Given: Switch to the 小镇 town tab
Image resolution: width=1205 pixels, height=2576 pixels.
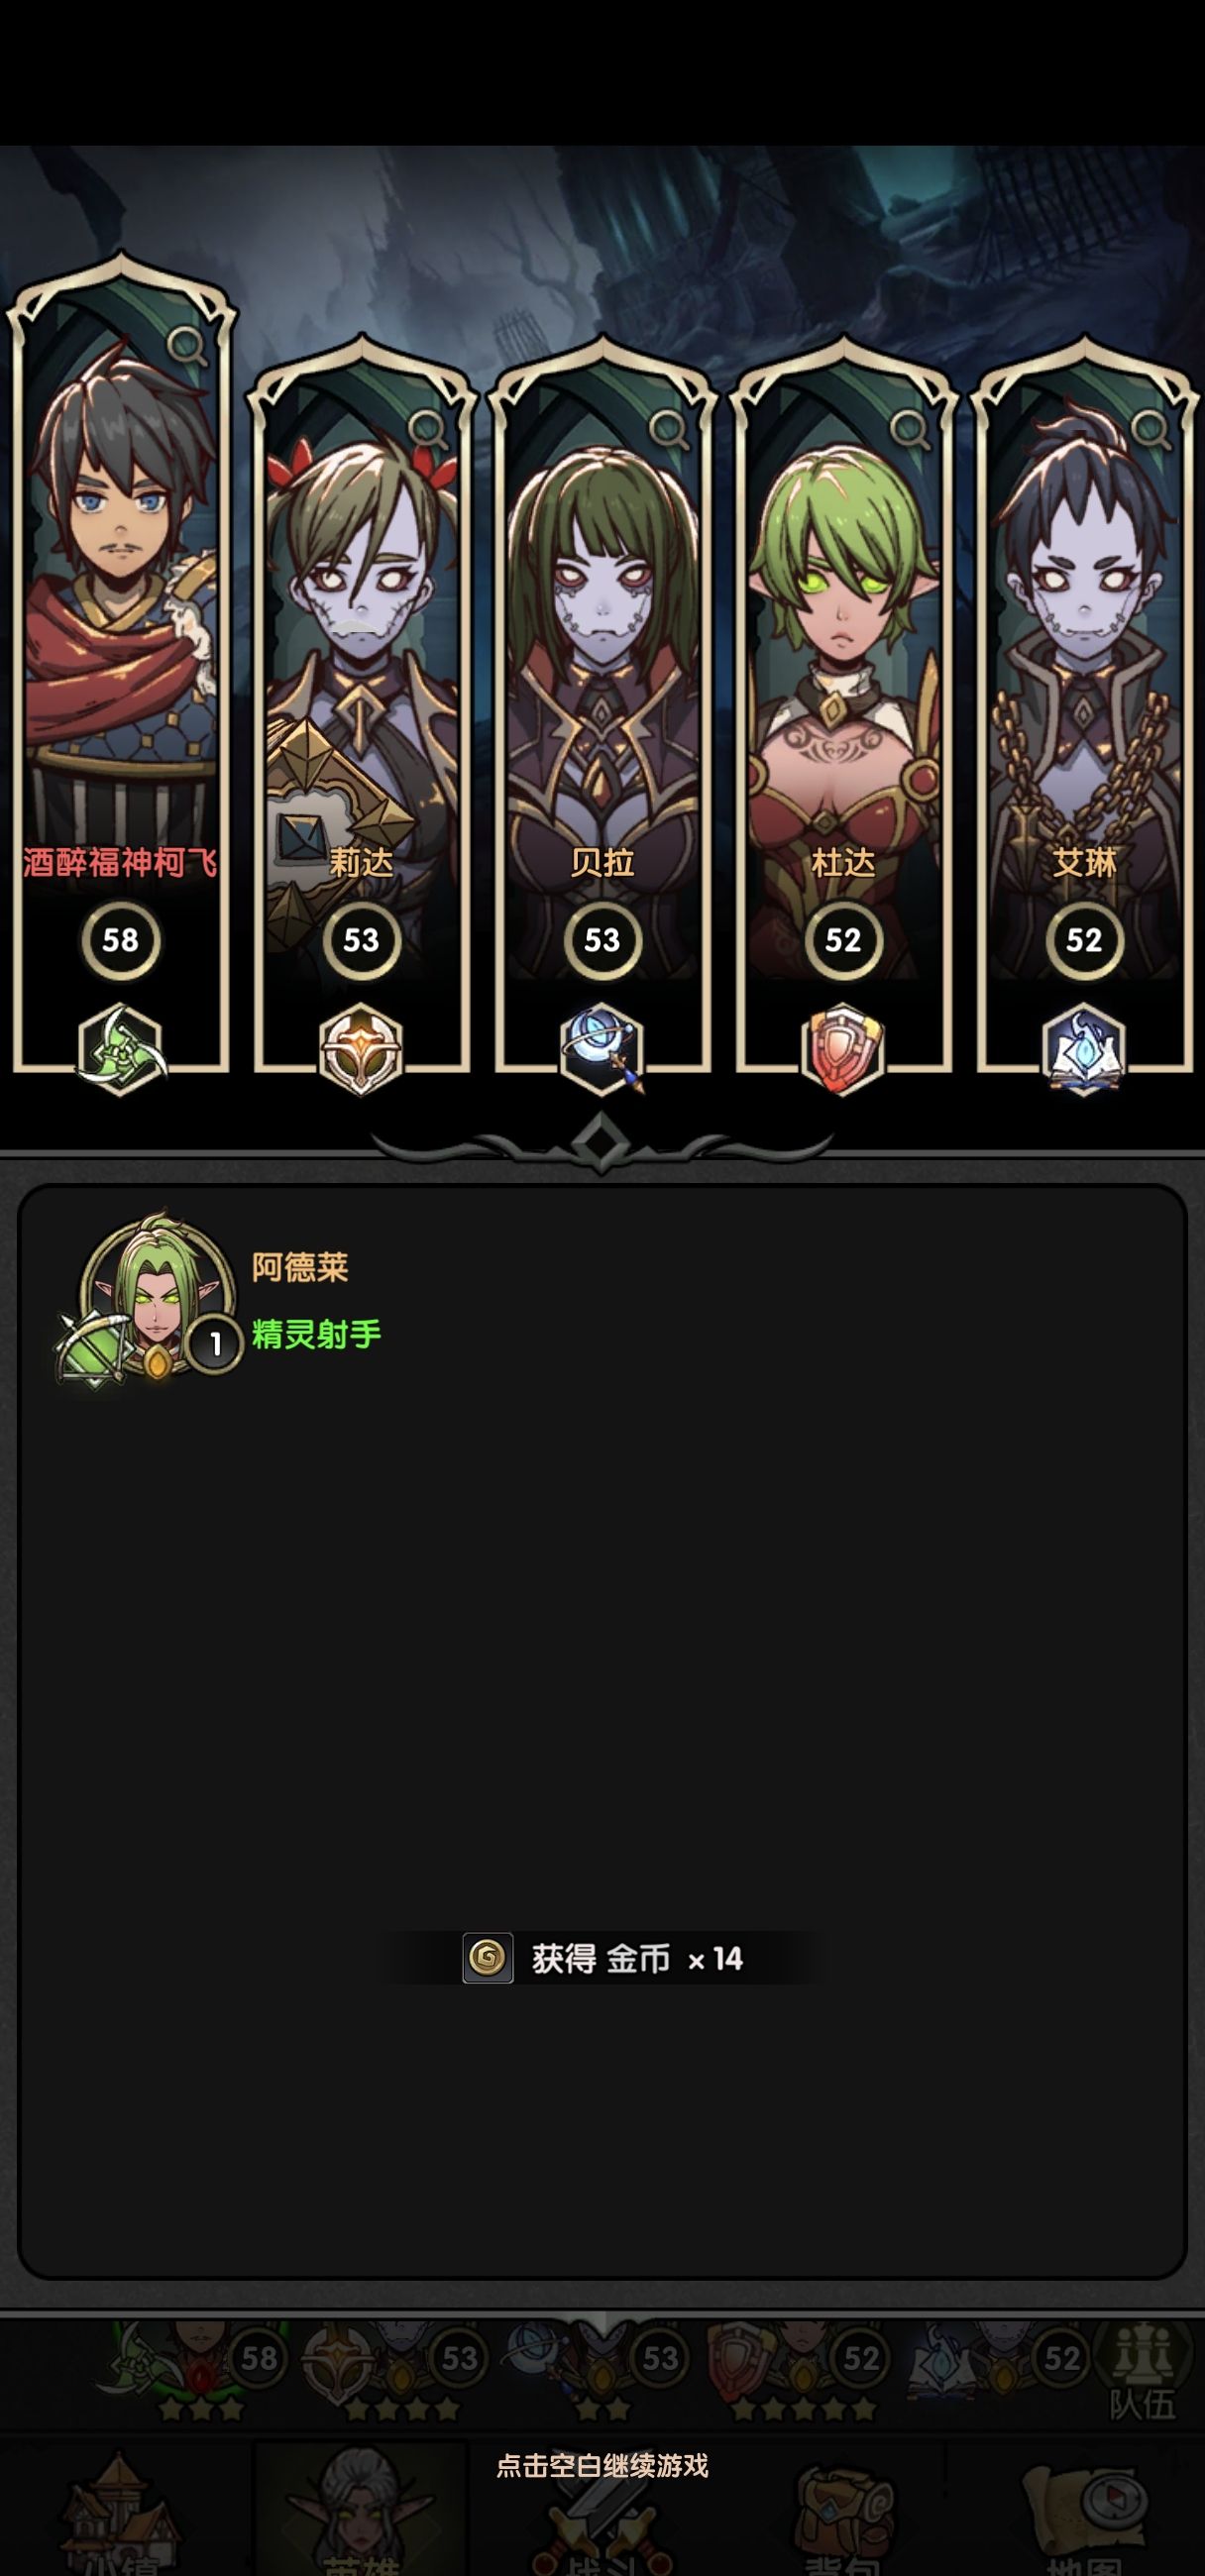Looking at the screenshot, I should point(120,2512).
